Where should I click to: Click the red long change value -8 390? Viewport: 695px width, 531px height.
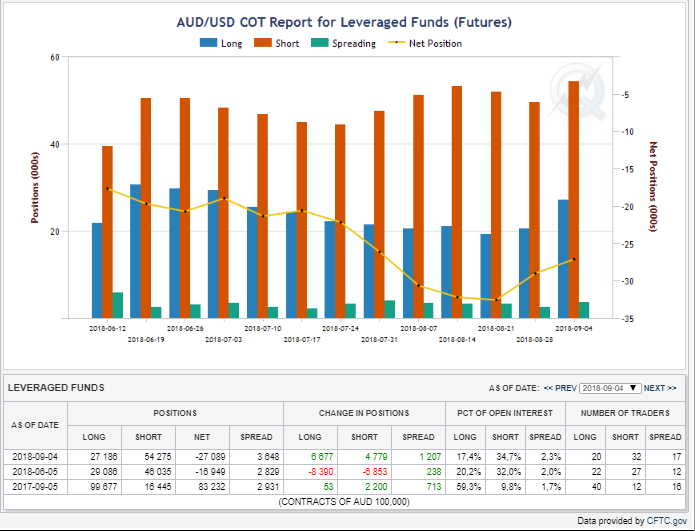click(x=320, y=472)
